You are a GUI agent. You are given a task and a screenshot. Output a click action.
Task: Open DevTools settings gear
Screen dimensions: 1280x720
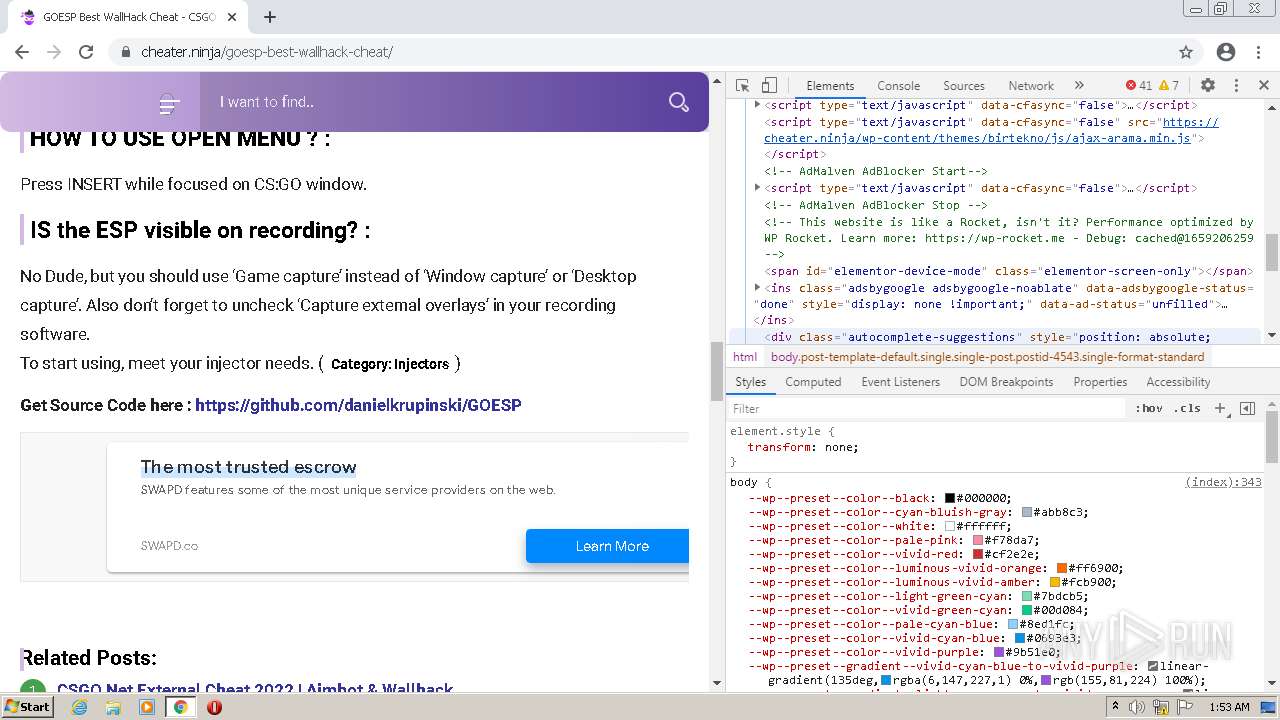[x=1208, y=86]
